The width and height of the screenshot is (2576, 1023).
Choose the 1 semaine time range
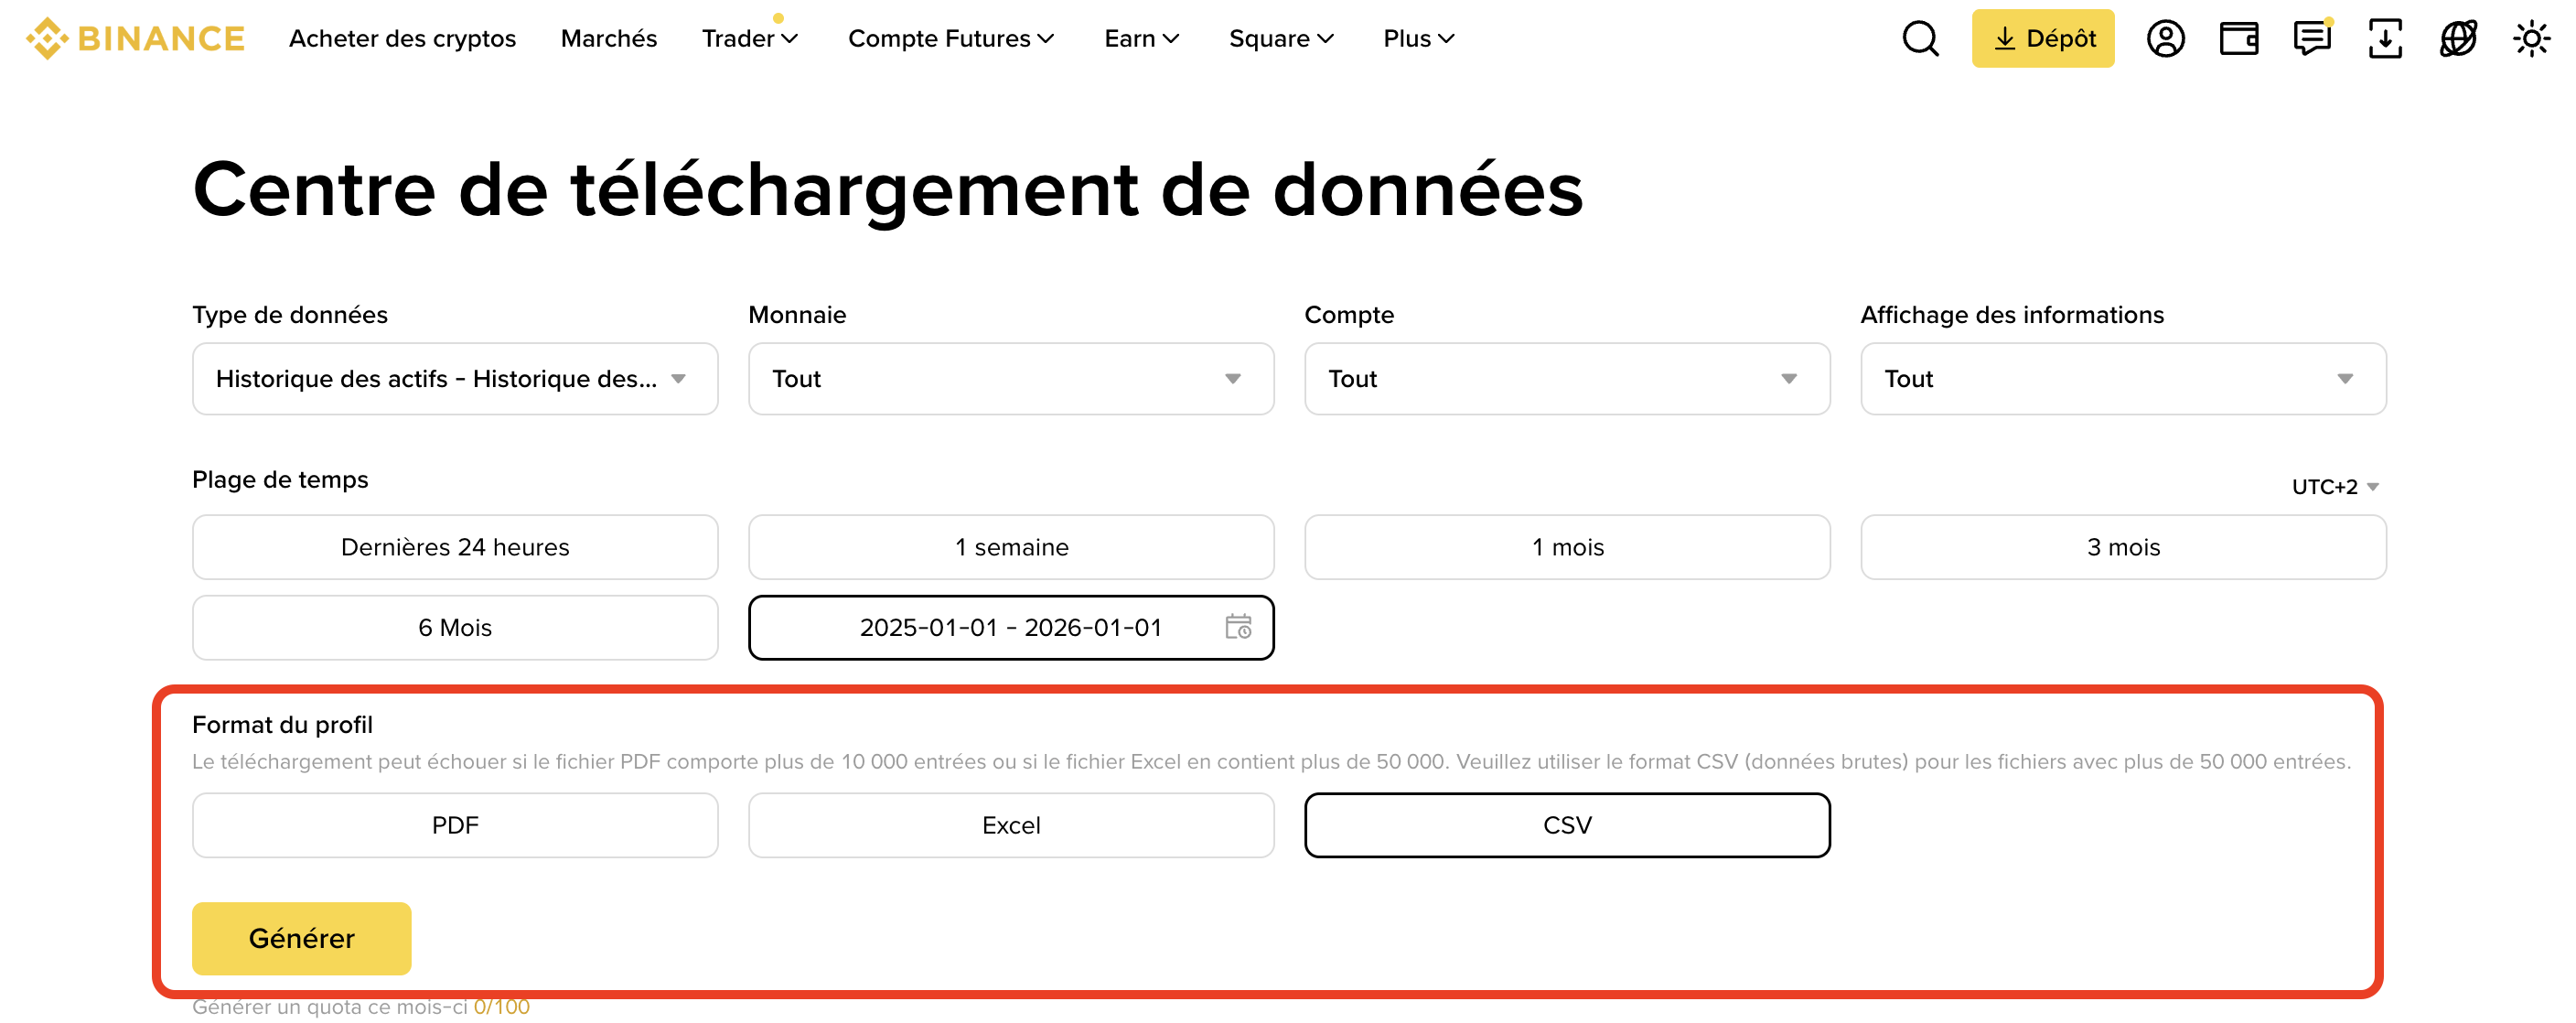tap(1011, 547)
